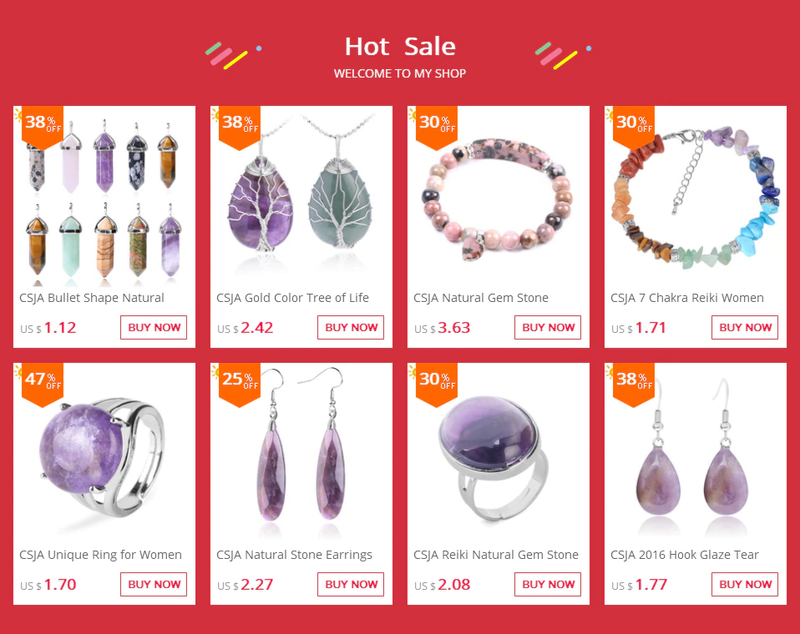Viewport: 800px width, 634px height.
Task: View the 7 Chakra chip bracelet photo
Action: pyautogui.click(x=695, y=196)
